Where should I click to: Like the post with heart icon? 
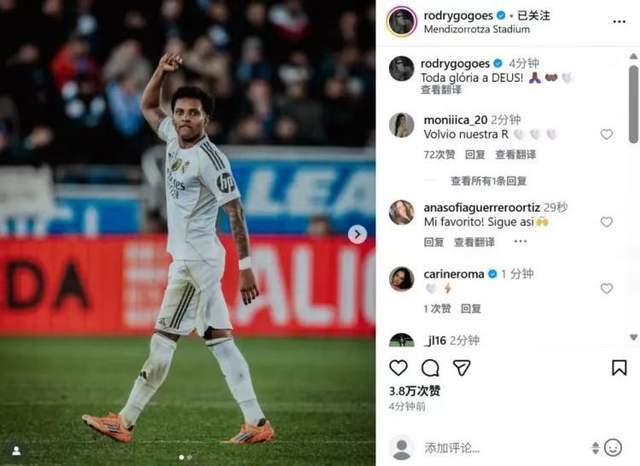(x=398, y=368)
